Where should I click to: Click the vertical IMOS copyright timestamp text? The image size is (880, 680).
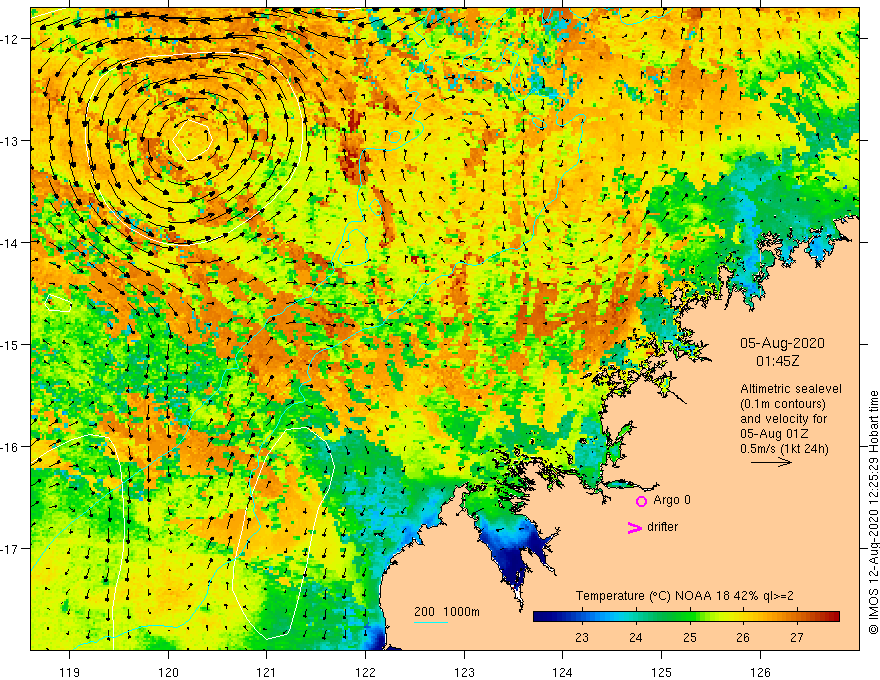873,512
